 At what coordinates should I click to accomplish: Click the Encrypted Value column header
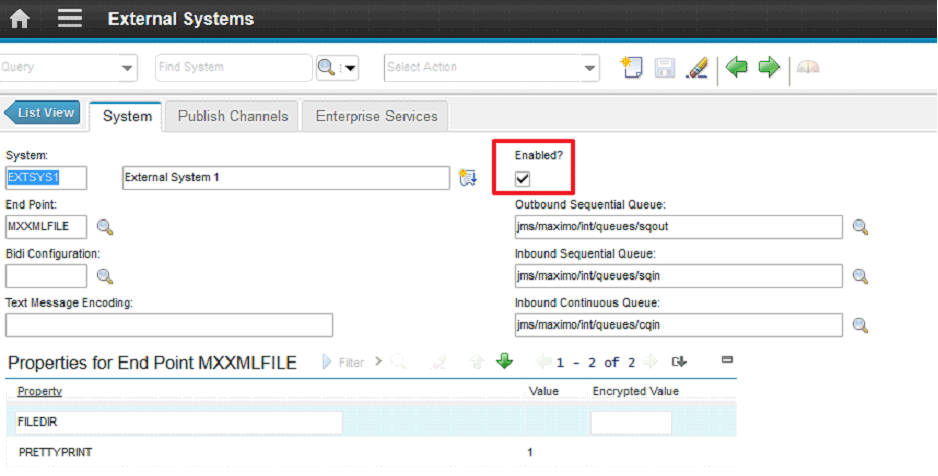(635, 391)
